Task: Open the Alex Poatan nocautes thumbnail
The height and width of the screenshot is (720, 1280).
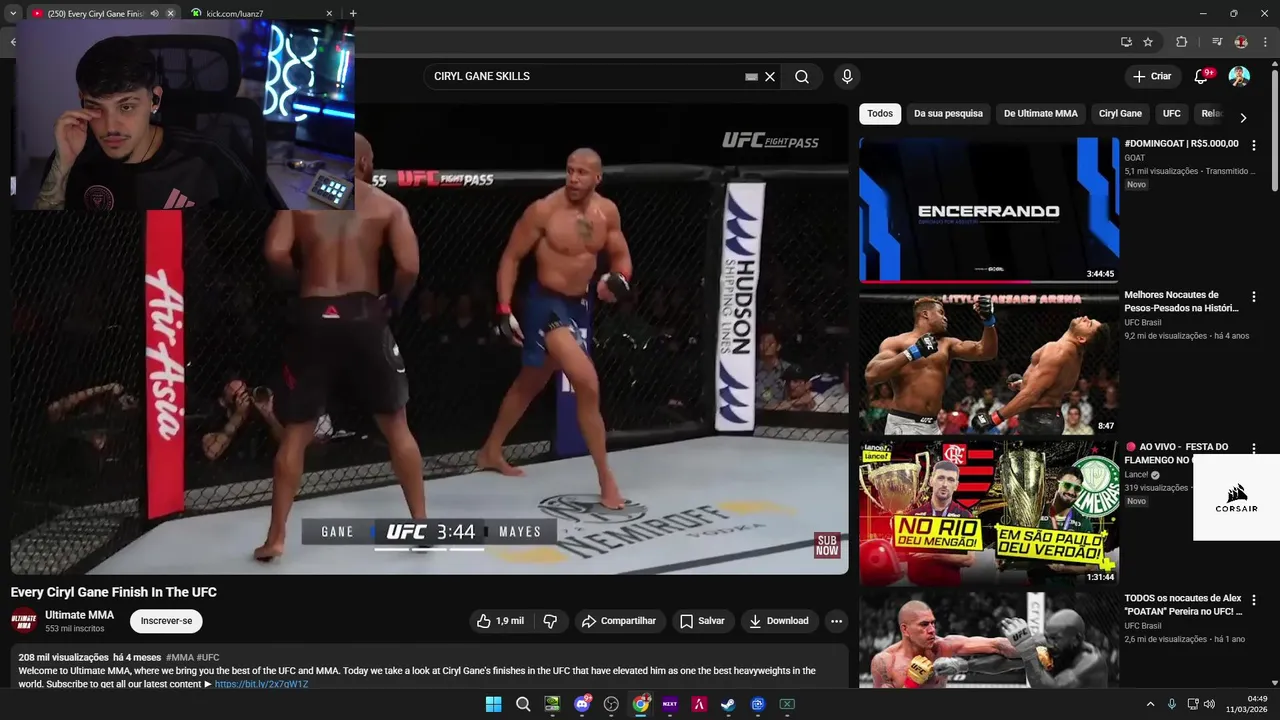Action: pos(989,640)
